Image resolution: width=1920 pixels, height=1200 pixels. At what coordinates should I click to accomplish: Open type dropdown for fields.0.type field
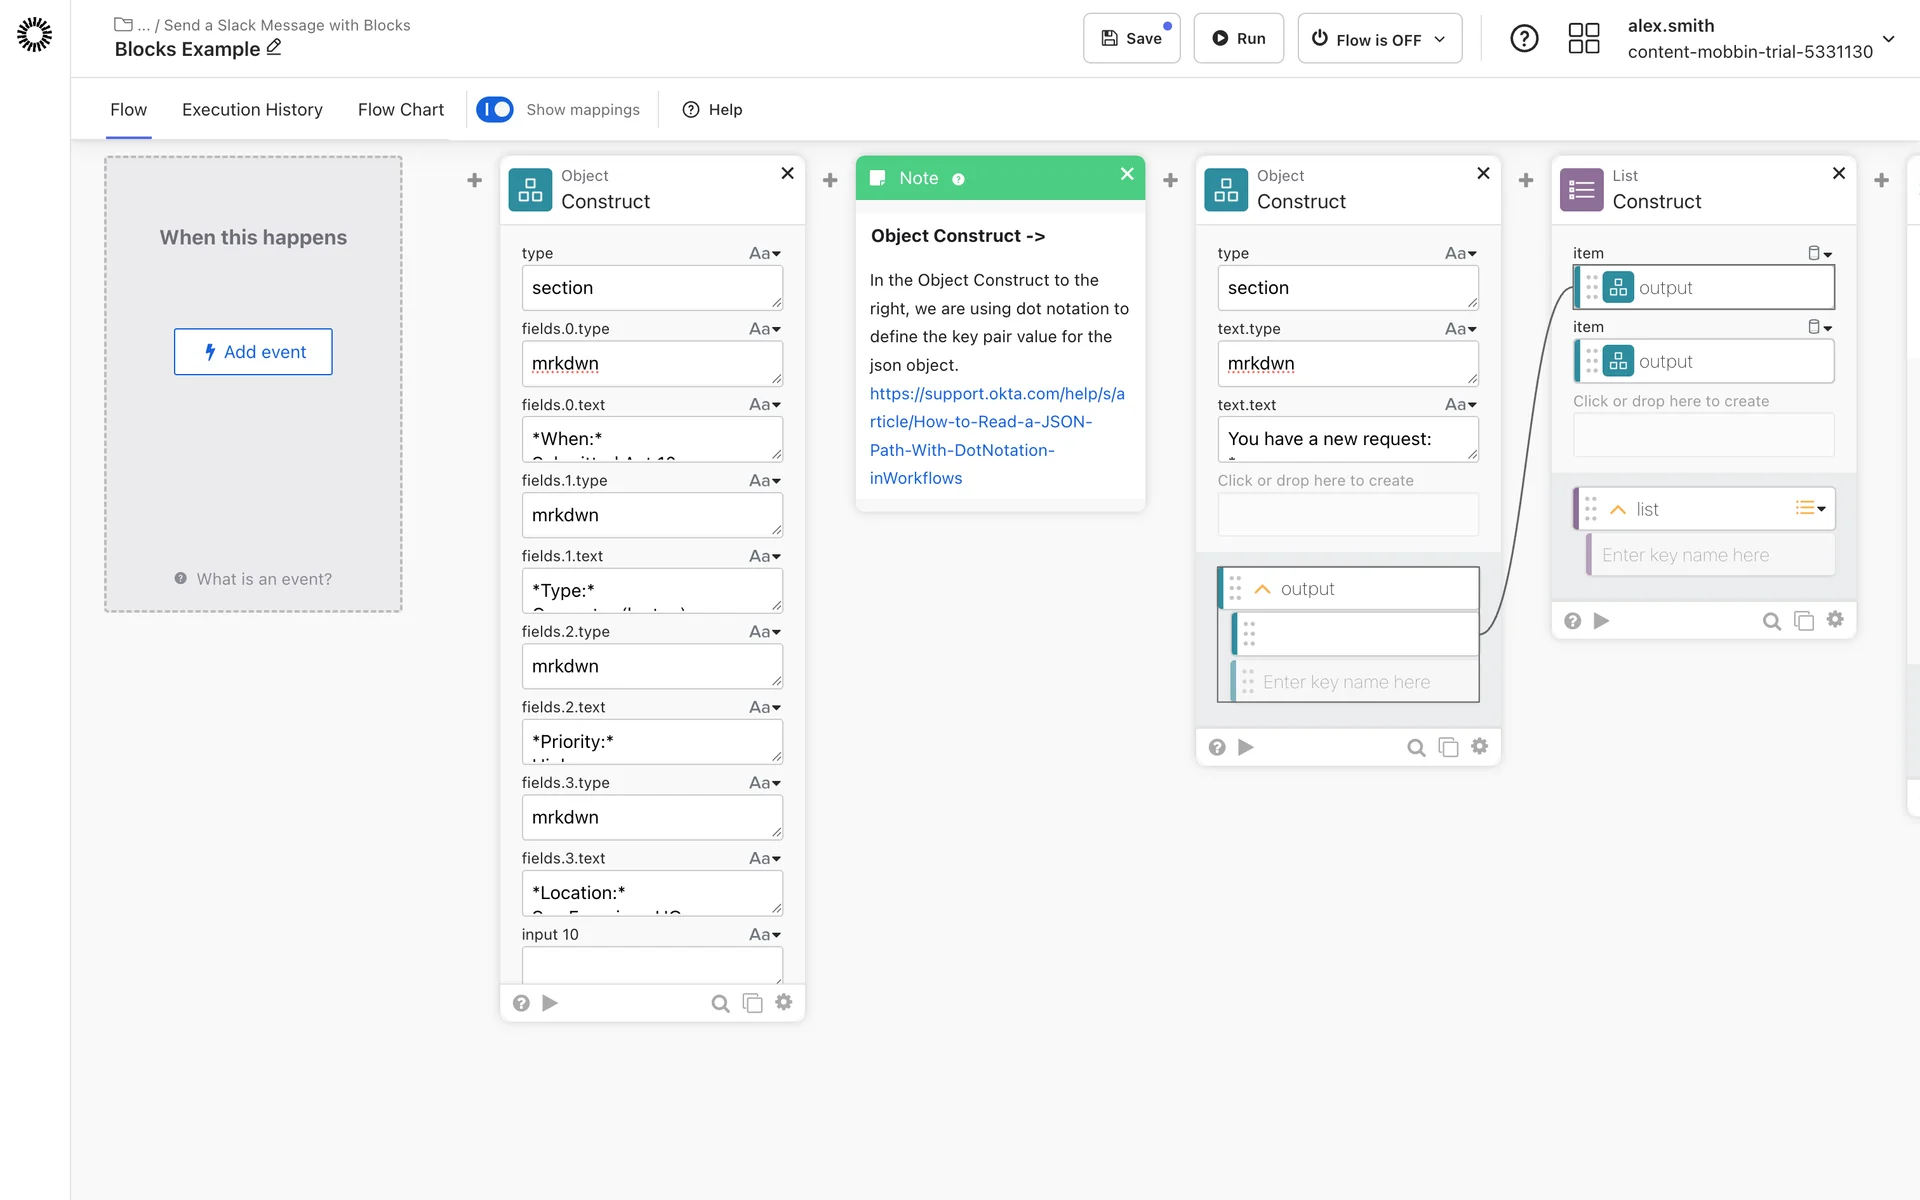coord(765,329)
